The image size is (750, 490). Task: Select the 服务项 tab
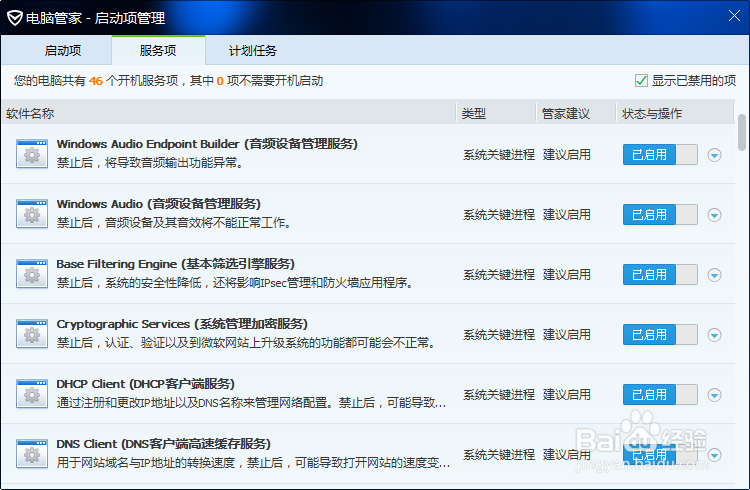[158, 50]
